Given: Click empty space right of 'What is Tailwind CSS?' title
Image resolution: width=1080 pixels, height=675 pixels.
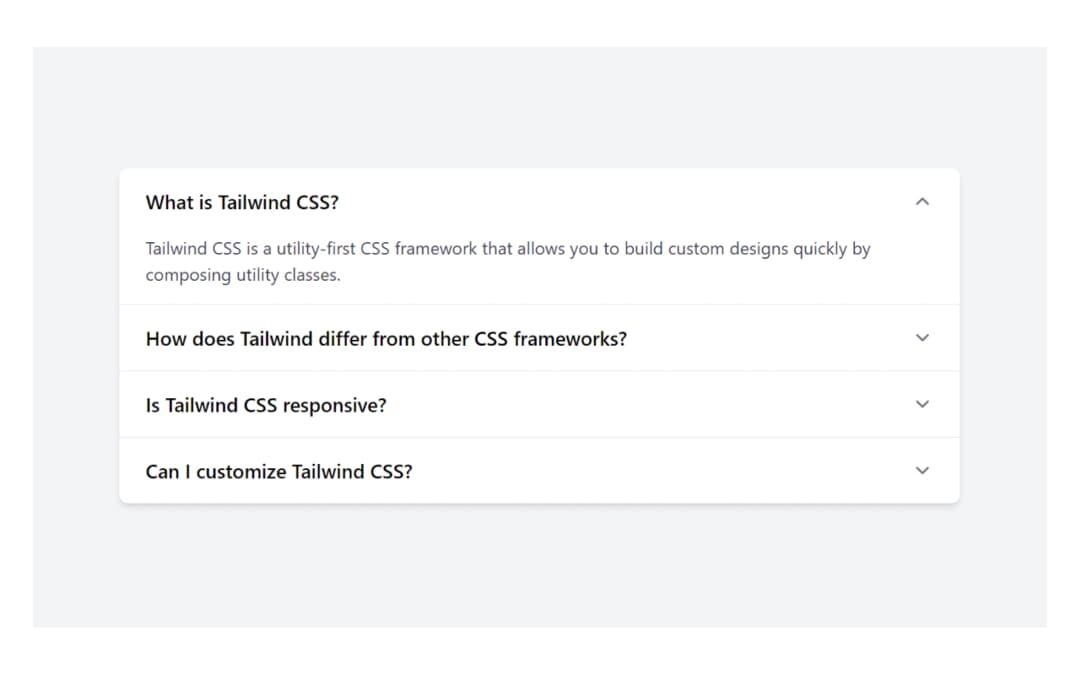Looking at the screenshot, I should point(620,202).
